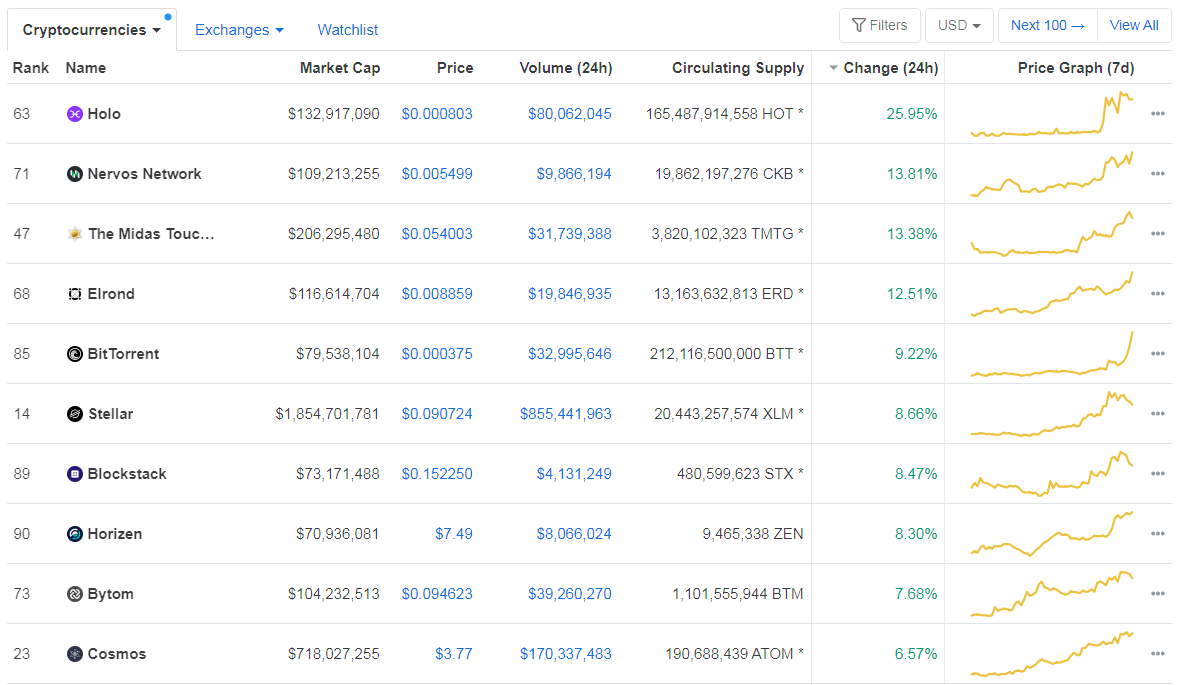Click Blockstack supply 480,599,623 STX
Screen dimensions: 1194x685
tap(740, 474)
